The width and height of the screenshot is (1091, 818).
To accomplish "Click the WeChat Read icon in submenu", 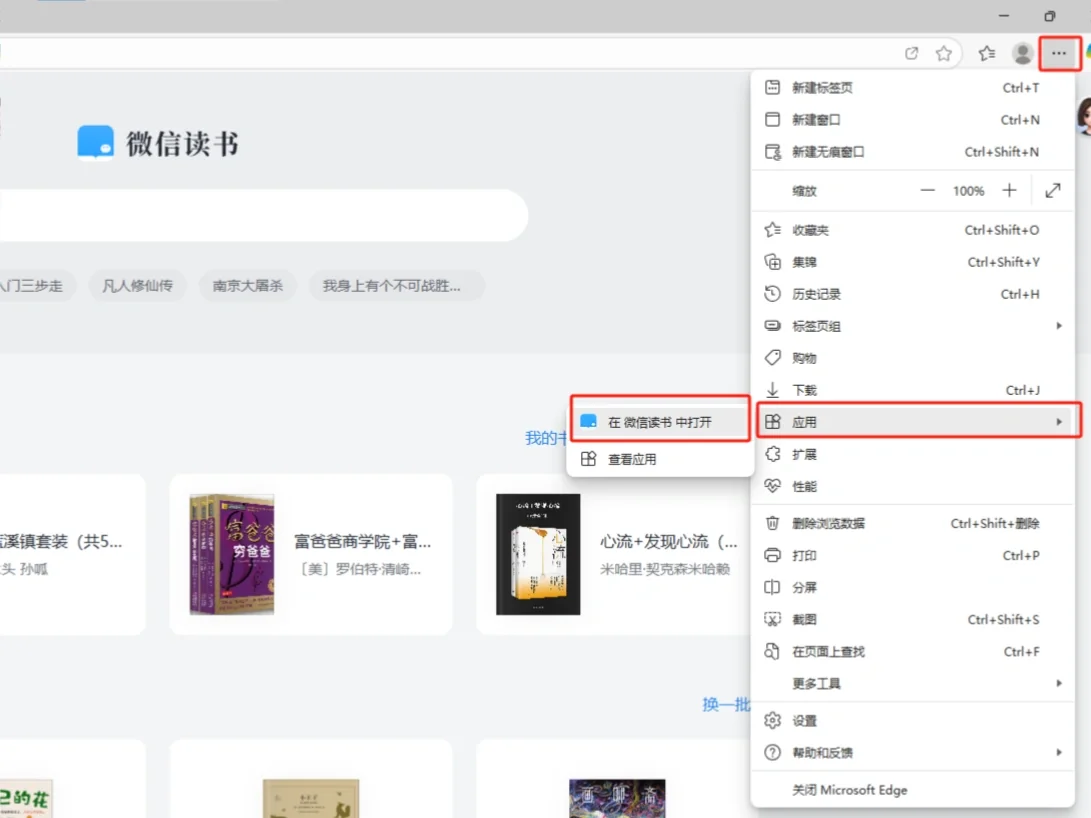I will click(x=589, y=422).
